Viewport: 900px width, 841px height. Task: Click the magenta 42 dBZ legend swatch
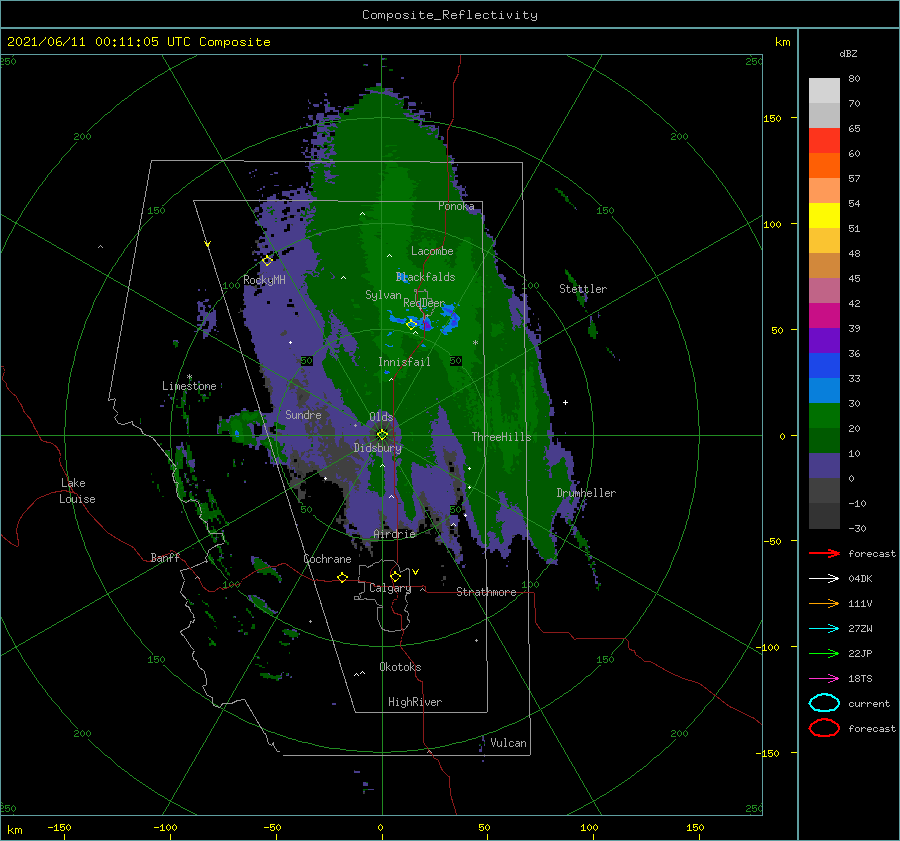click(x=824, y=316)
